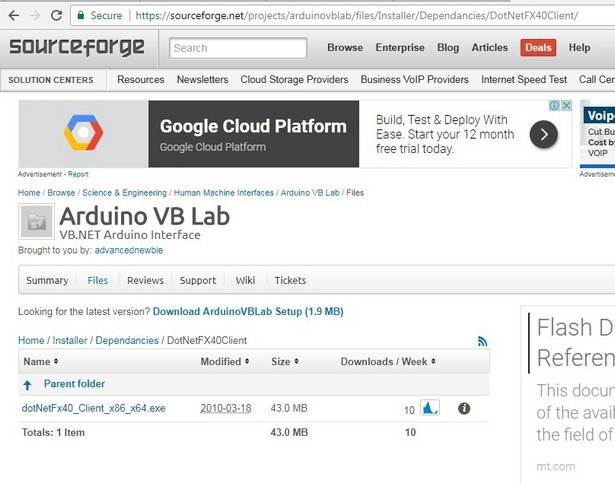Download ArduinoVBLab Setup (1.9 MB)
Screen dimensions: 615x484
[248, 311]
